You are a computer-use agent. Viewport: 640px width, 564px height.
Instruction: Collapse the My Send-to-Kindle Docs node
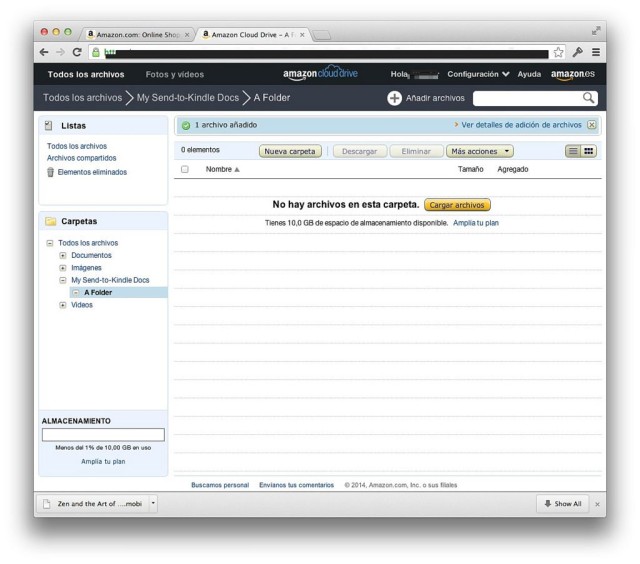[x=63, y=281]
